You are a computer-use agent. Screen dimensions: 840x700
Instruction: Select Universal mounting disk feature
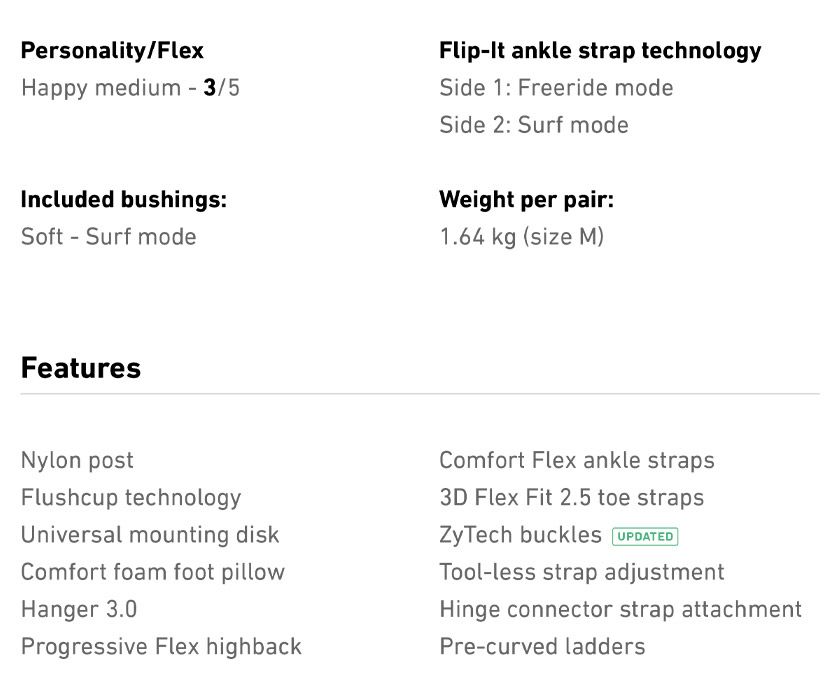pyautogui.click(x=150, y=535)
